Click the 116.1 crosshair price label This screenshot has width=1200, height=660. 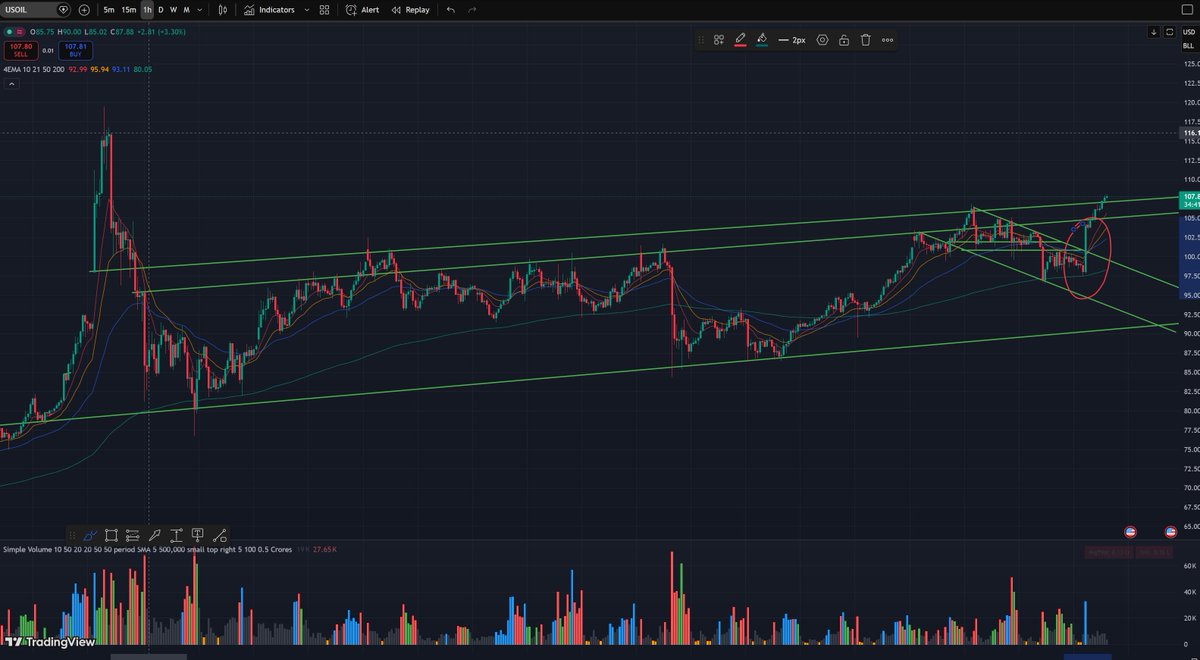(x=1190, y=133)
